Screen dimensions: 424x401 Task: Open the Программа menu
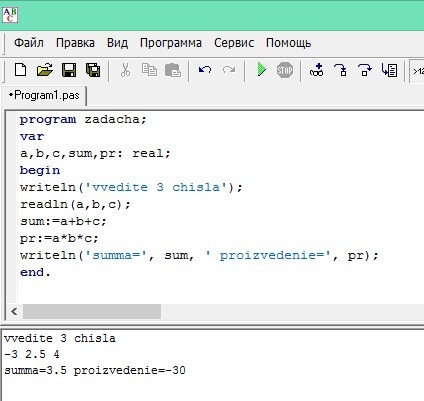[x=171, y=43]
